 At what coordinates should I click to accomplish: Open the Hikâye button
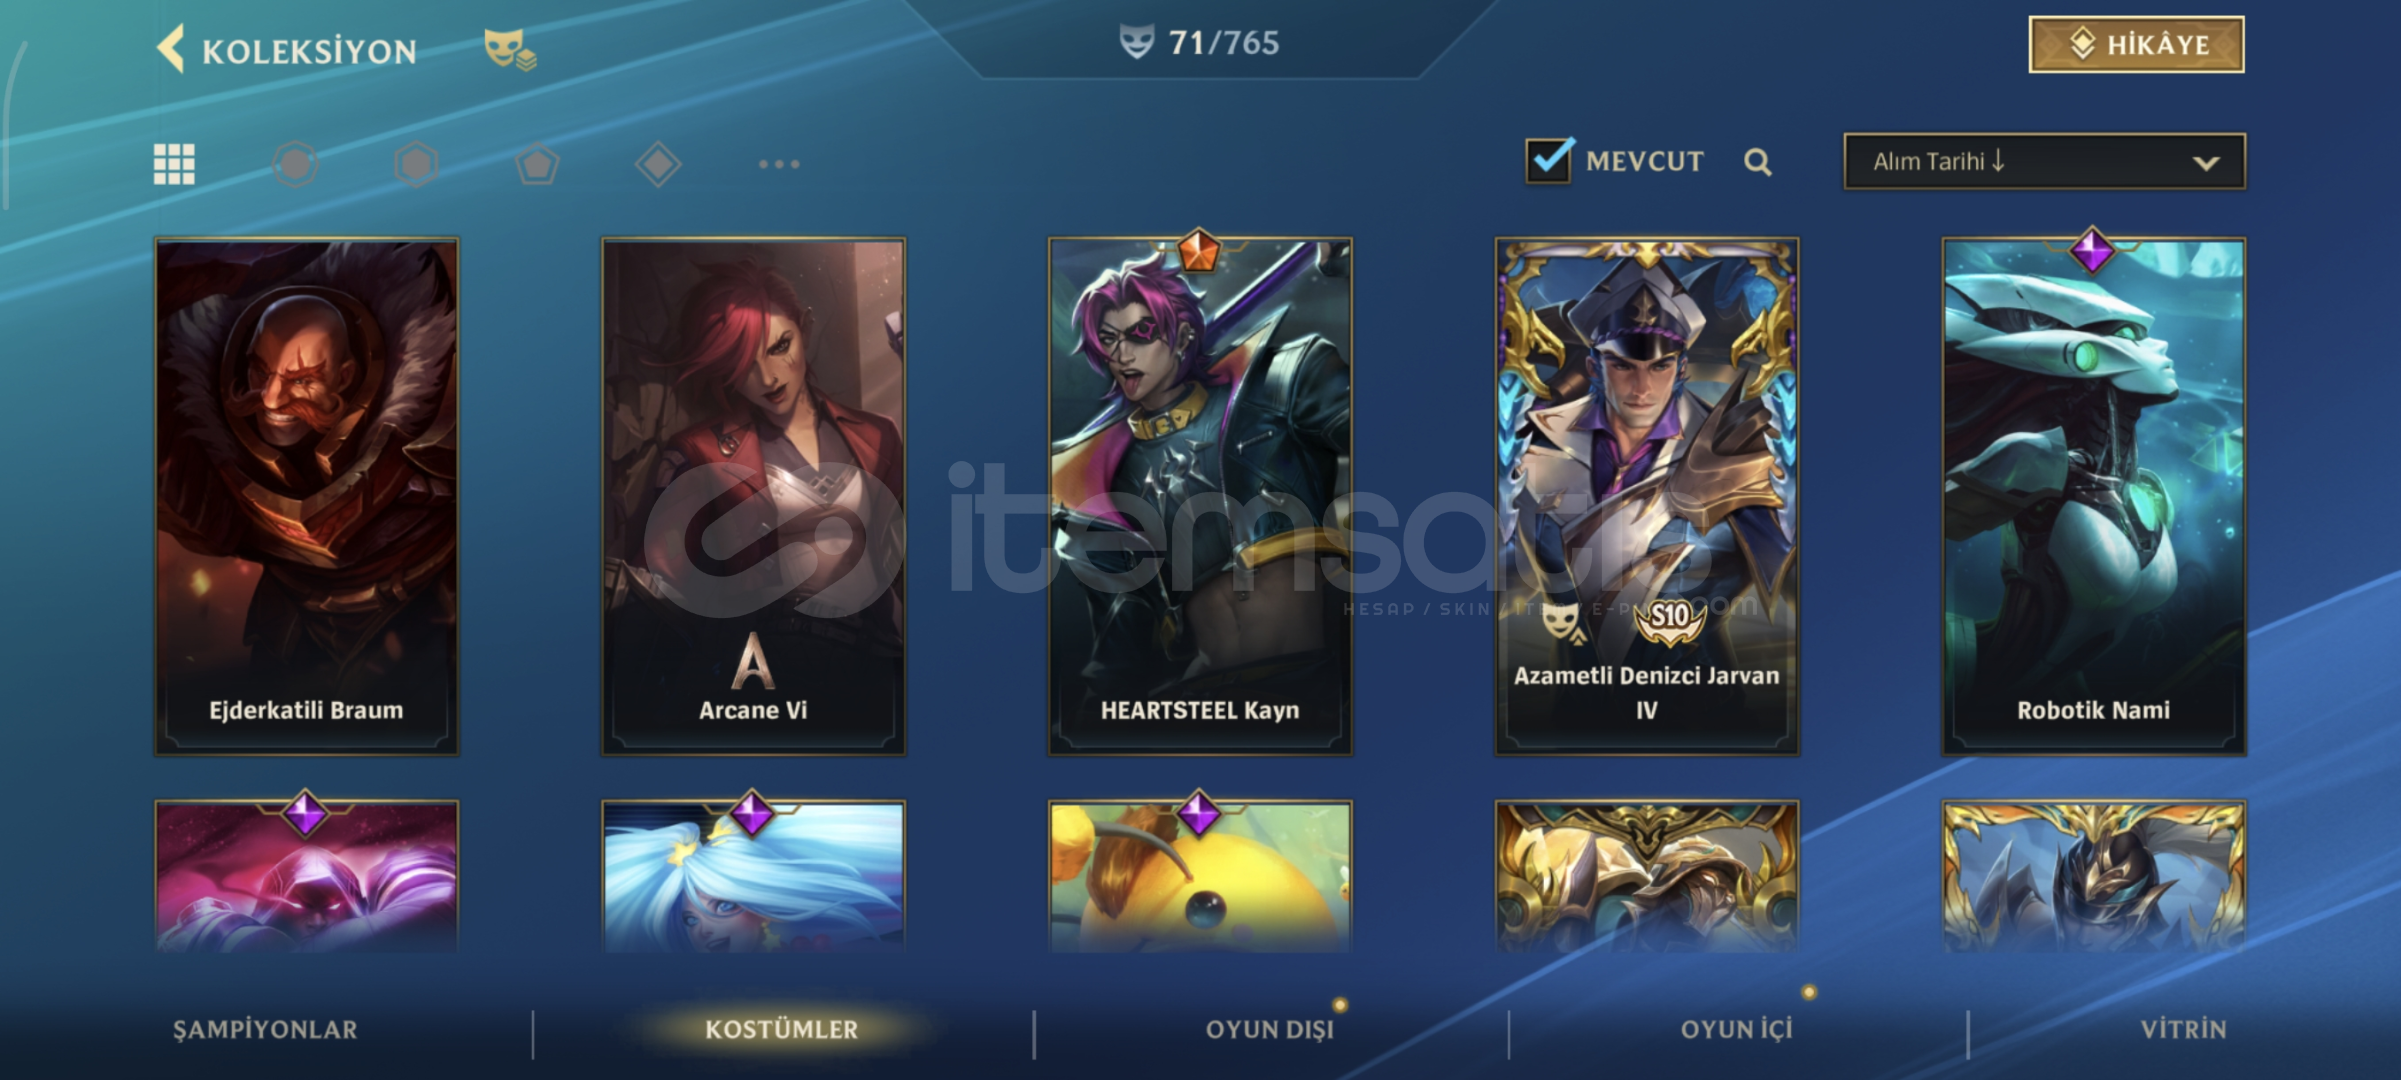(2136, 45)
